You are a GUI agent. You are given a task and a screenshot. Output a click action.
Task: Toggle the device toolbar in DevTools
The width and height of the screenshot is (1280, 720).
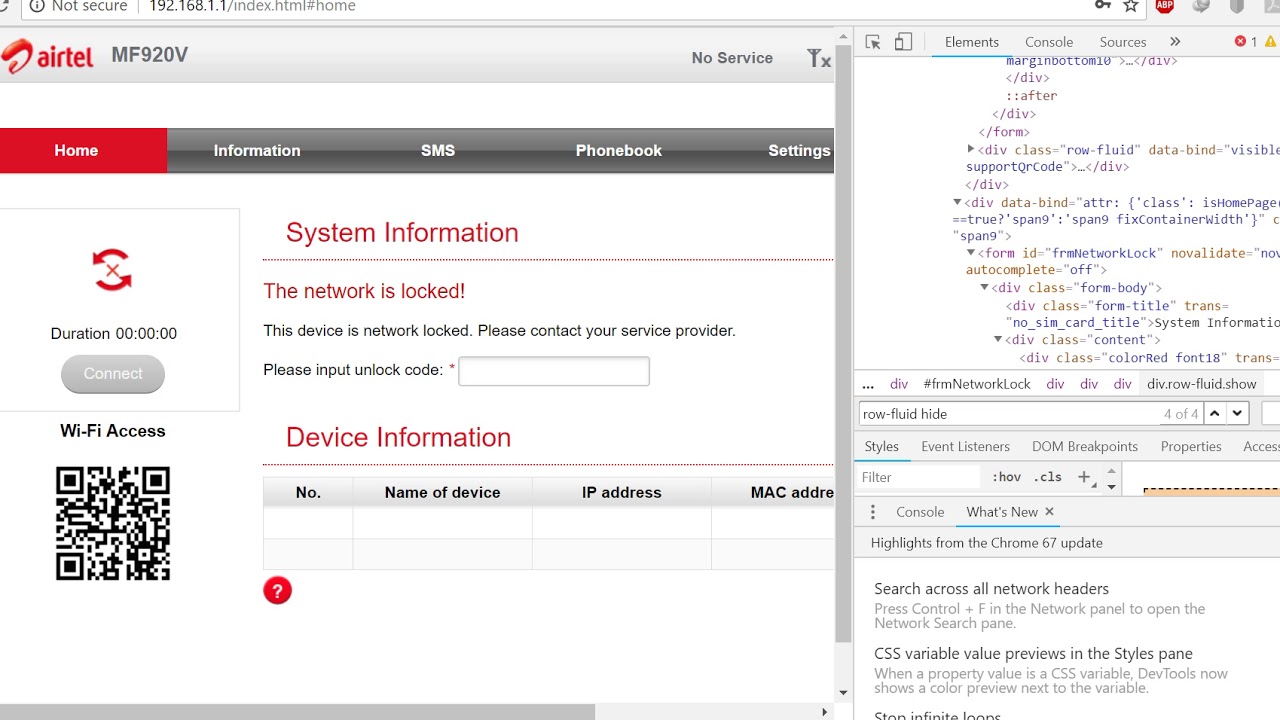pos(903,42)
